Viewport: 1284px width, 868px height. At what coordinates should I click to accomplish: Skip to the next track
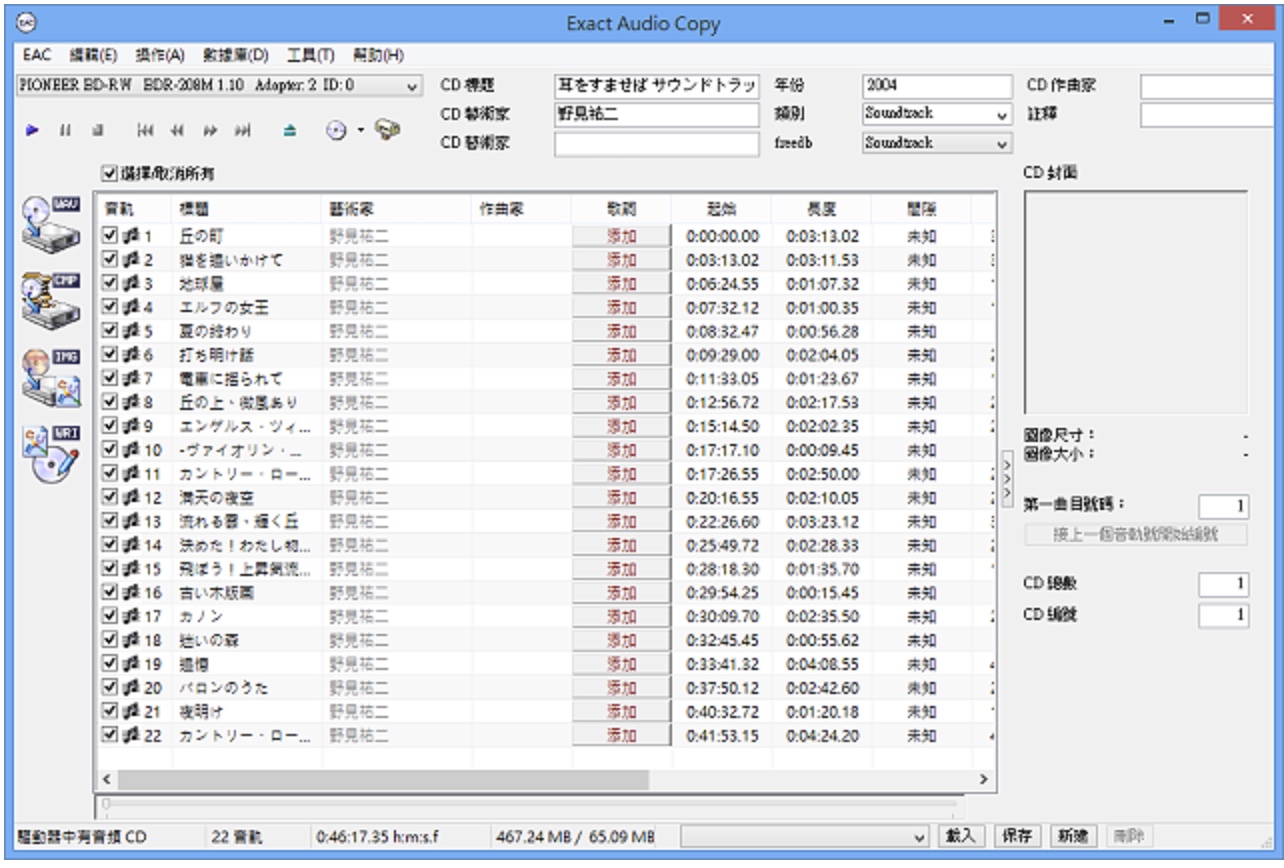tap(242, 131)
